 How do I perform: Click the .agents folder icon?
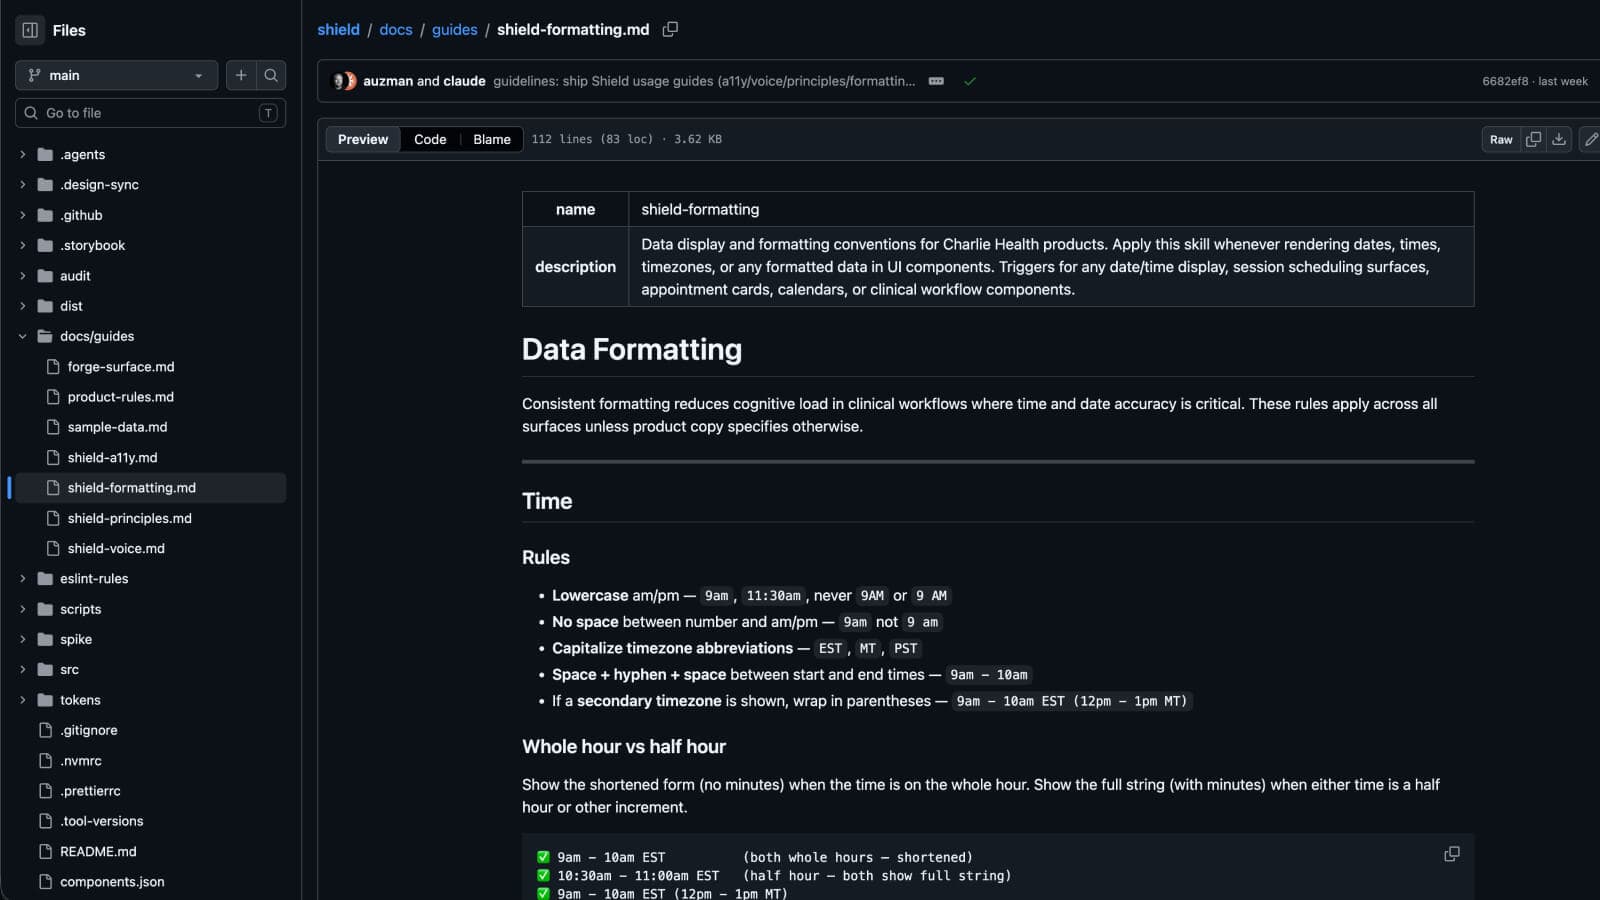pos(45,155)
